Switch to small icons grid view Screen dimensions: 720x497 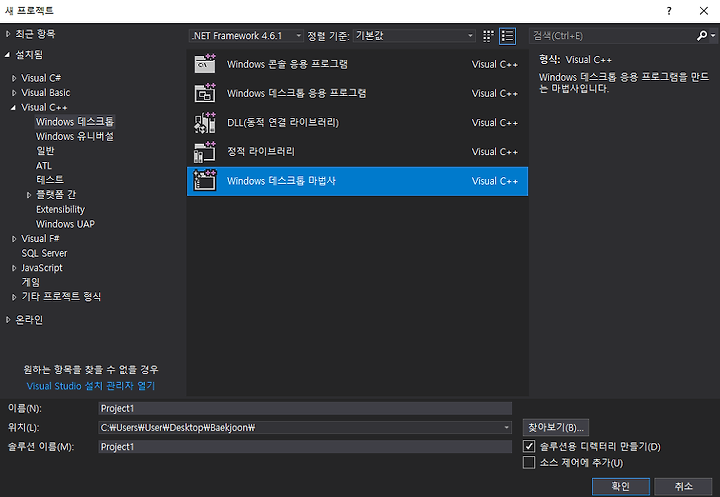tap(488, 36)
